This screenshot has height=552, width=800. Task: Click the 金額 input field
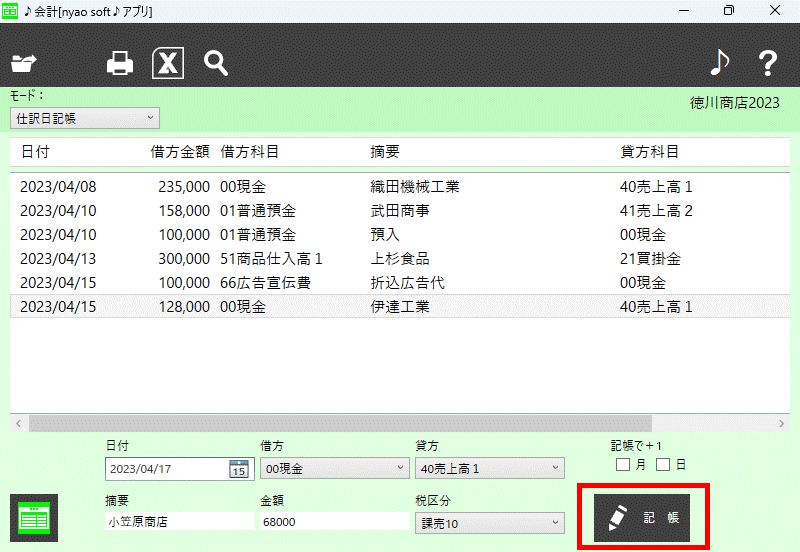(x=332, y=522)
